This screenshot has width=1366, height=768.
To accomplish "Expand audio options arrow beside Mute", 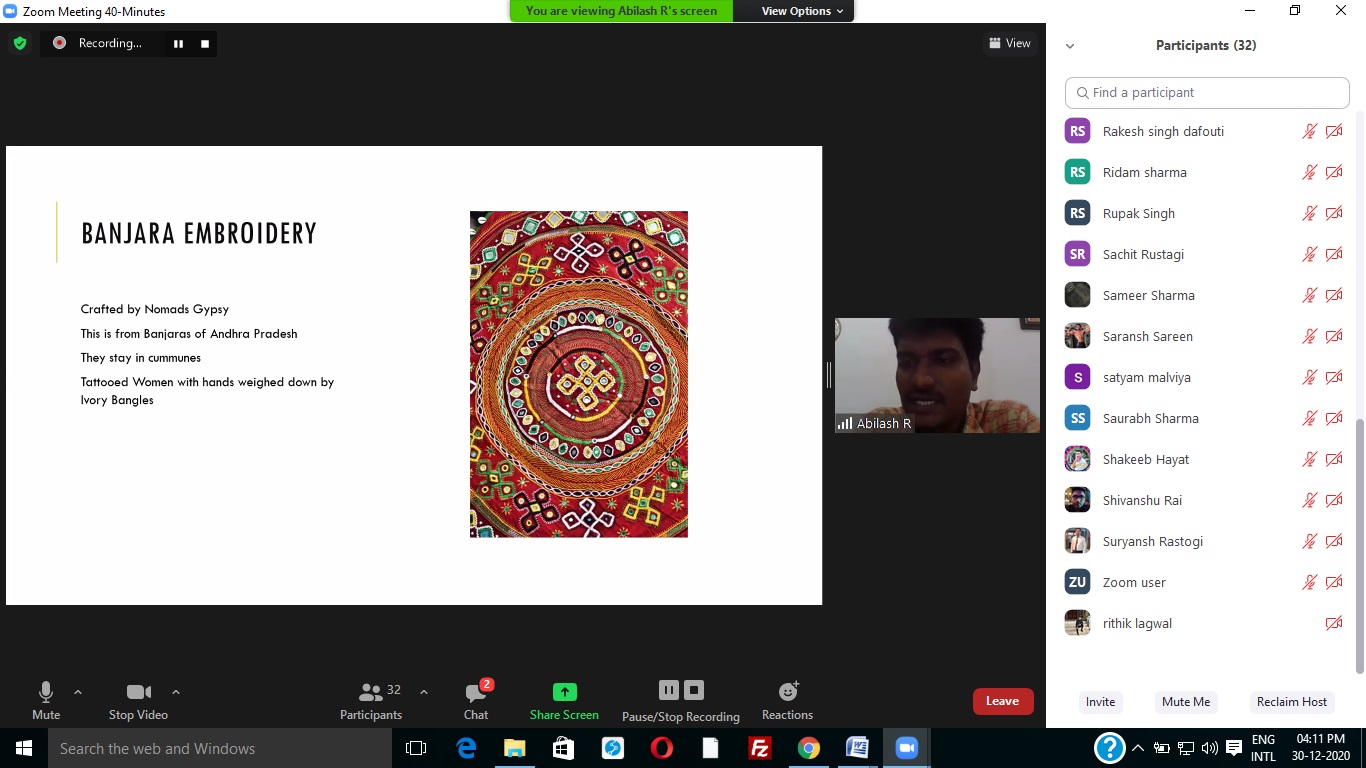I will pyautogui.click(x=78, y=692).
